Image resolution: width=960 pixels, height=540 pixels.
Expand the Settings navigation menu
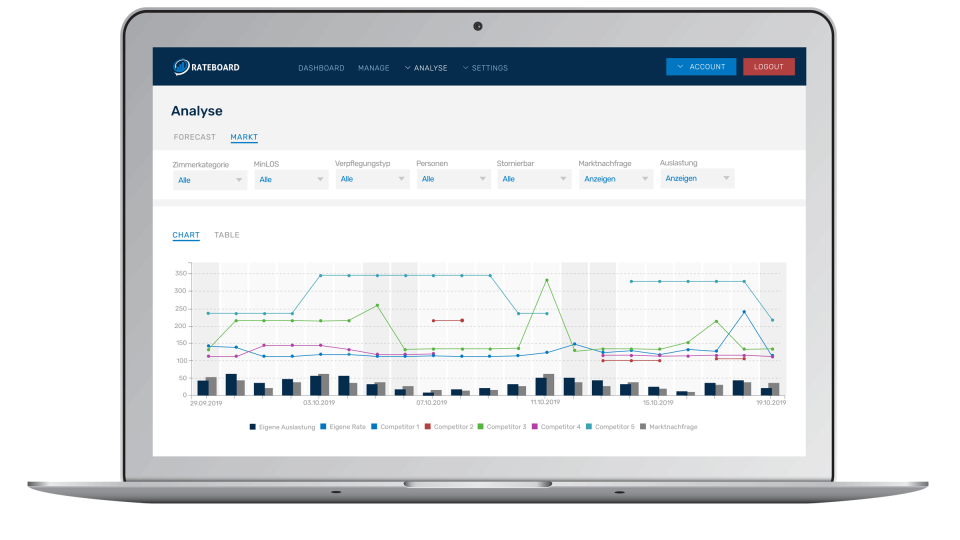(486, 68)
